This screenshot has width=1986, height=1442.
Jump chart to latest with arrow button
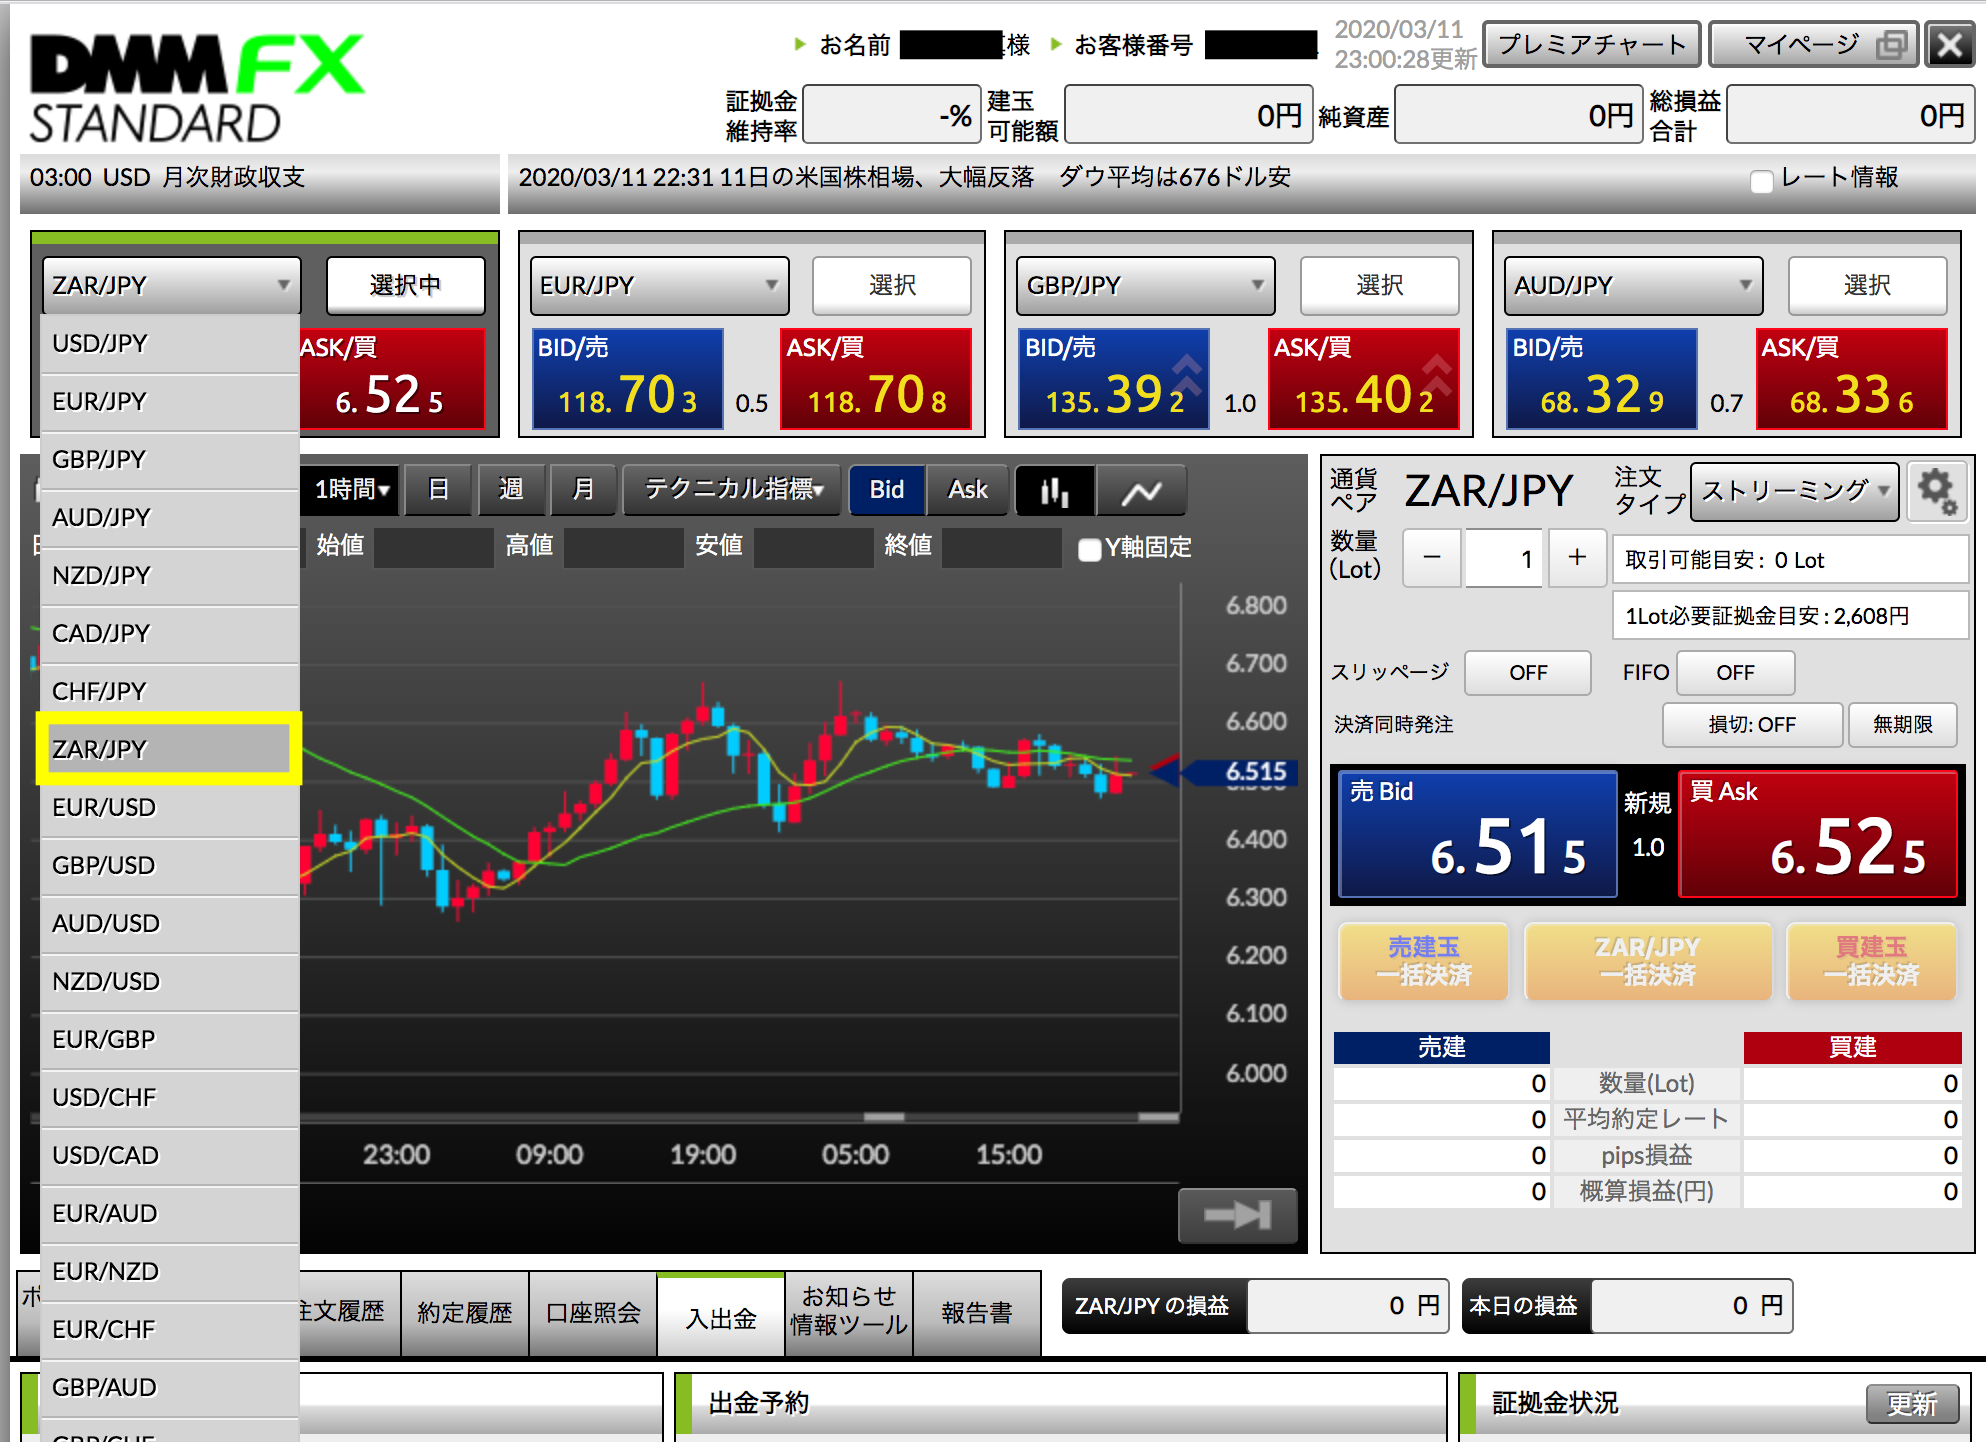[x=1237, y=1215]
